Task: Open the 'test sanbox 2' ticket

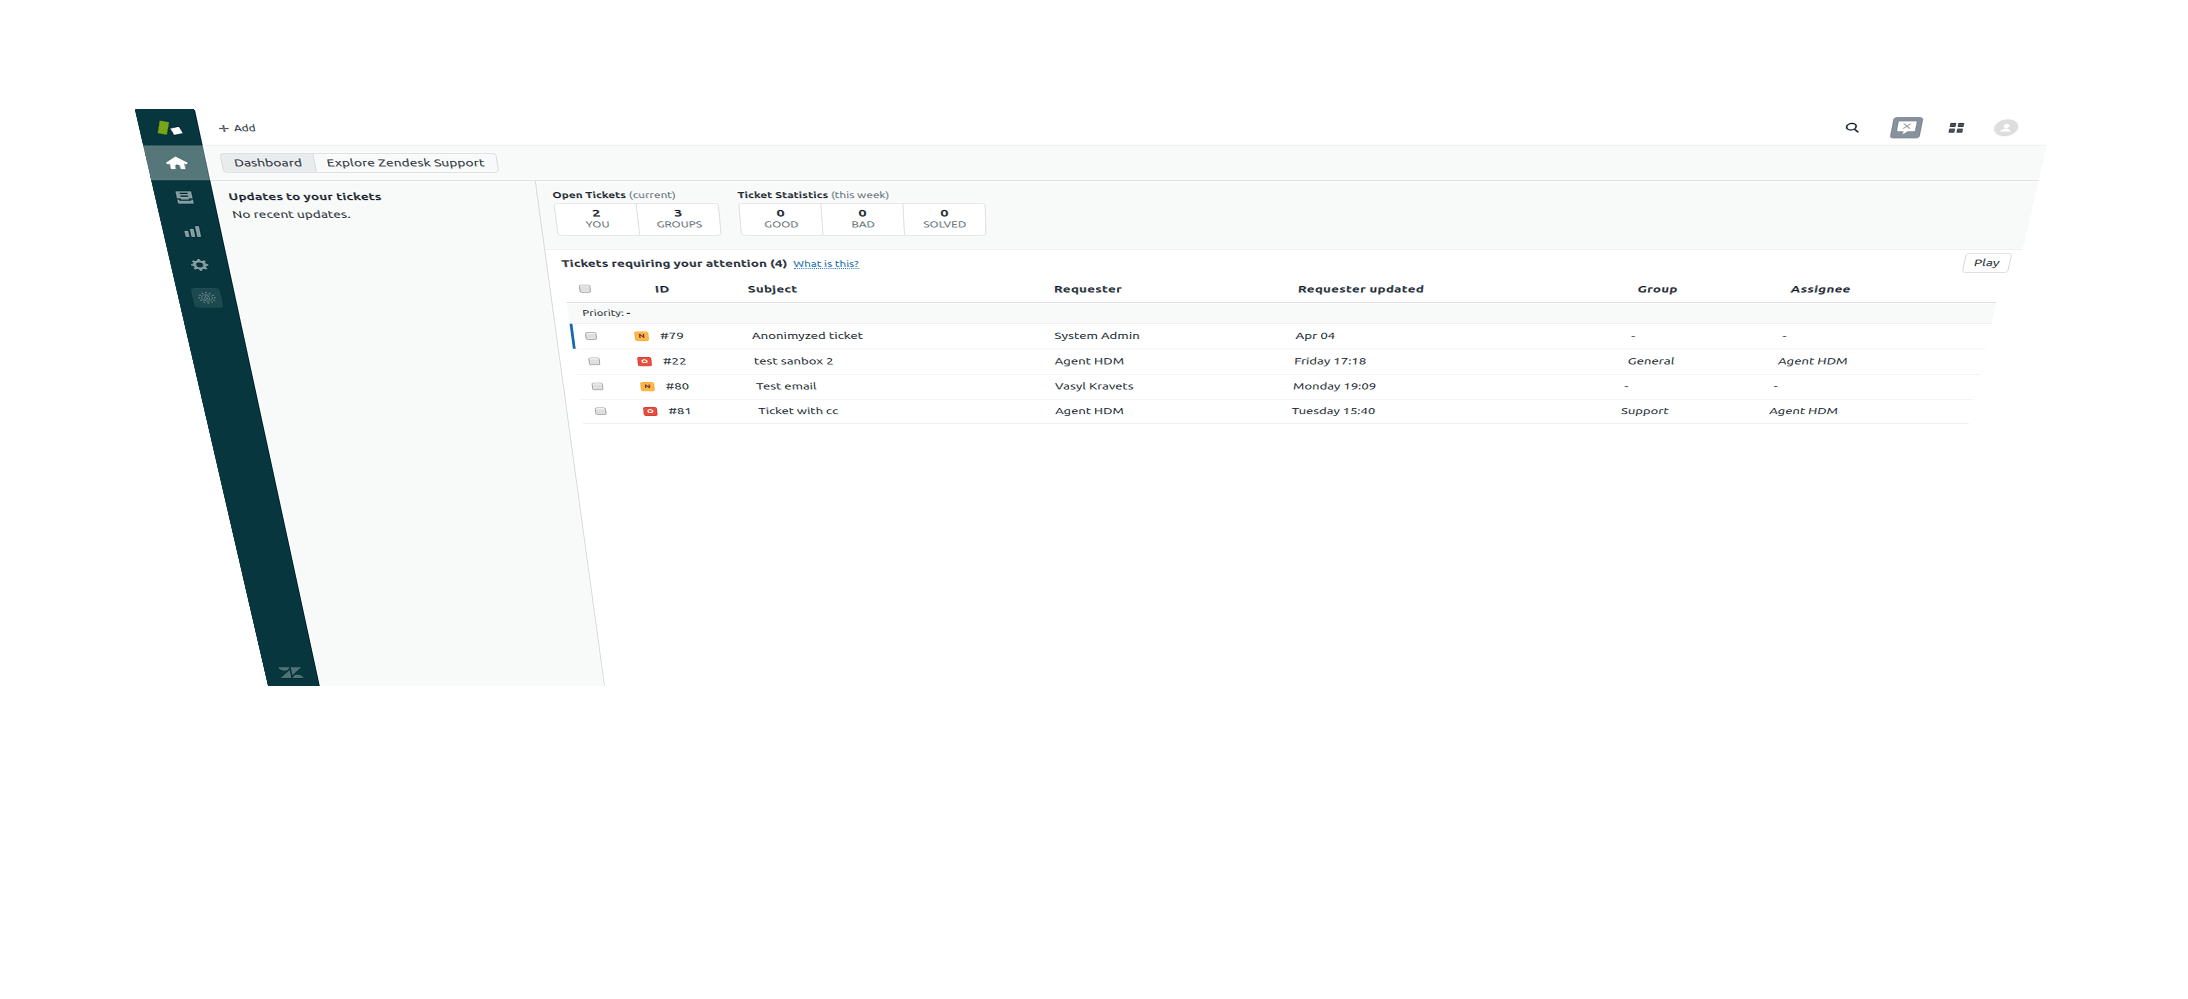Action: 793,361
